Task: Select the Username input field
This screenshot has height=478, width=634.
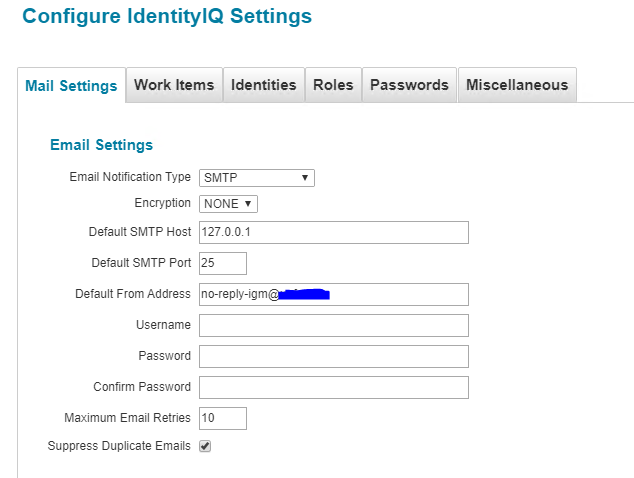Action: [333, 325]
